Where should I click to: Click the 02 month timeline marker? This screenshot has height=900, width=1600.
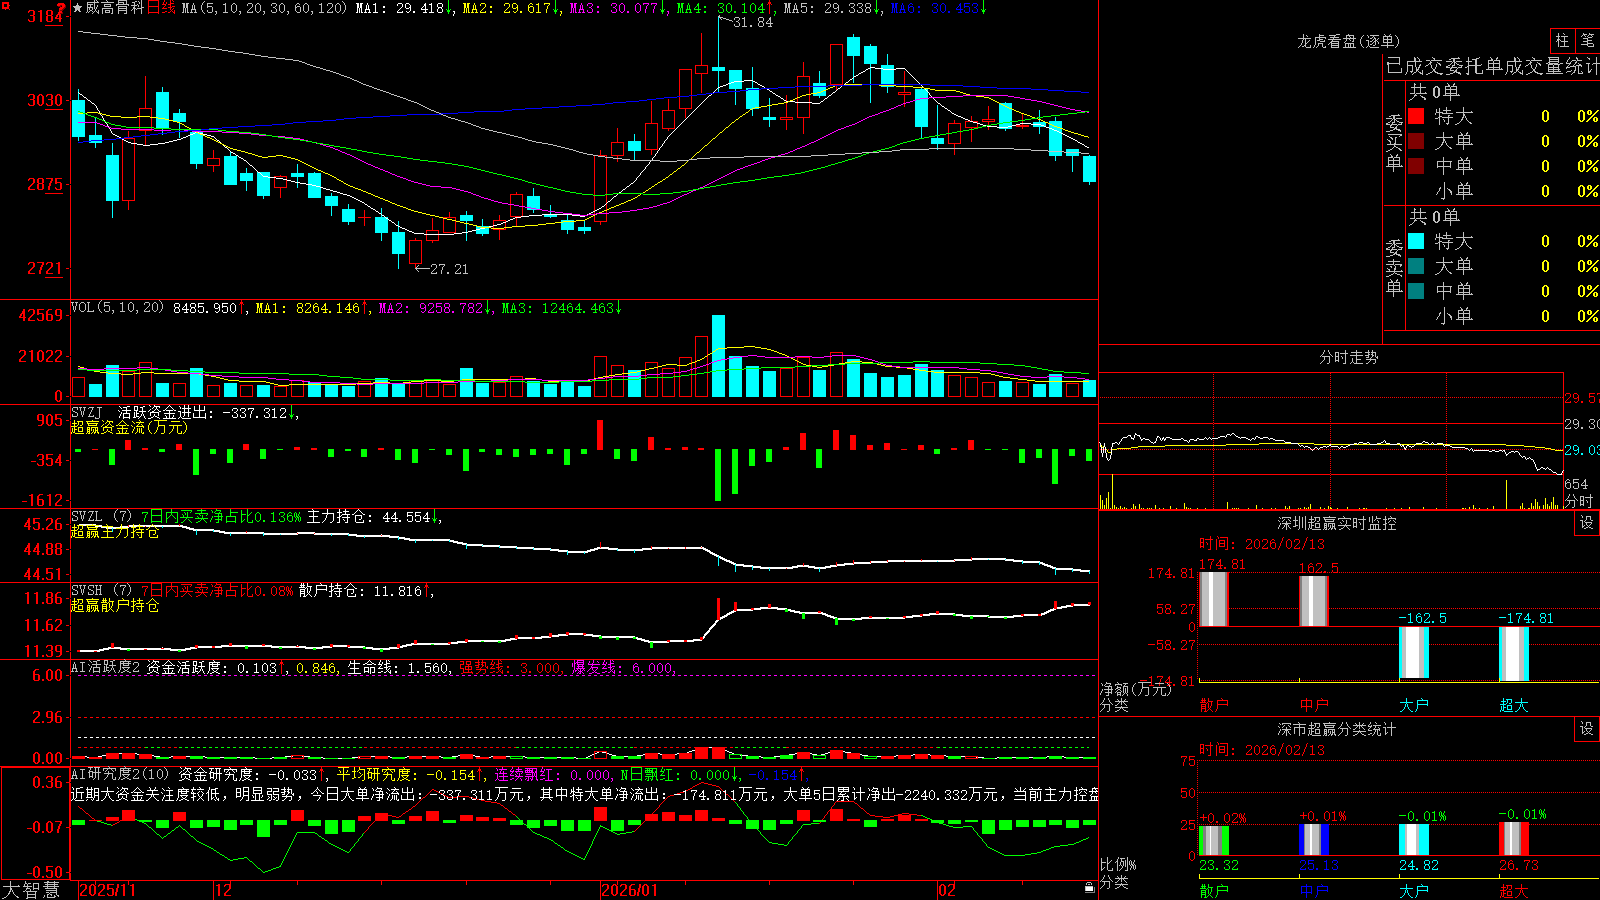(947, 890)
